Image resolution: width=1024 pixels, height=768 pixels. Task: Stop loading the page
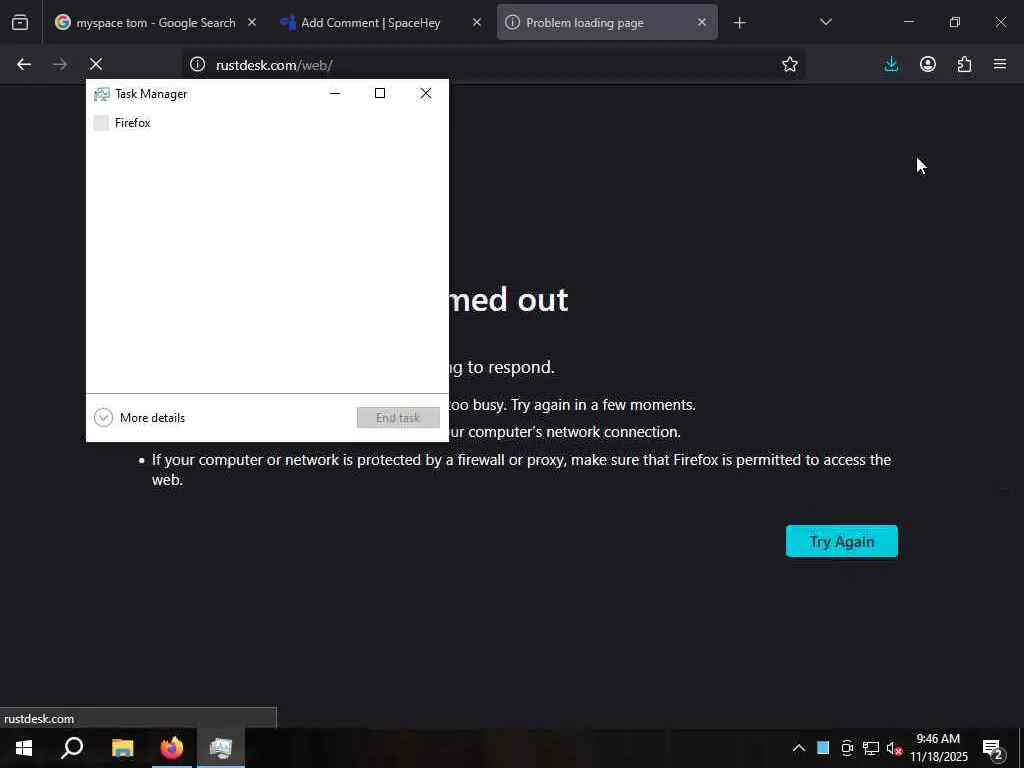click(96, 64)
